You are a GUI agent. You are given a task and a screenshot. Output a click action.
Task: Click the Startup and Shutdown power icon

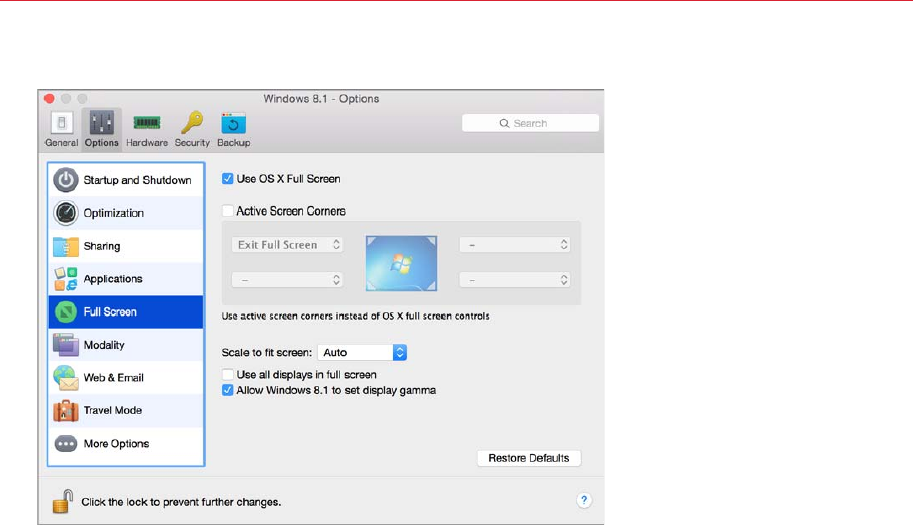pos(66,180)
